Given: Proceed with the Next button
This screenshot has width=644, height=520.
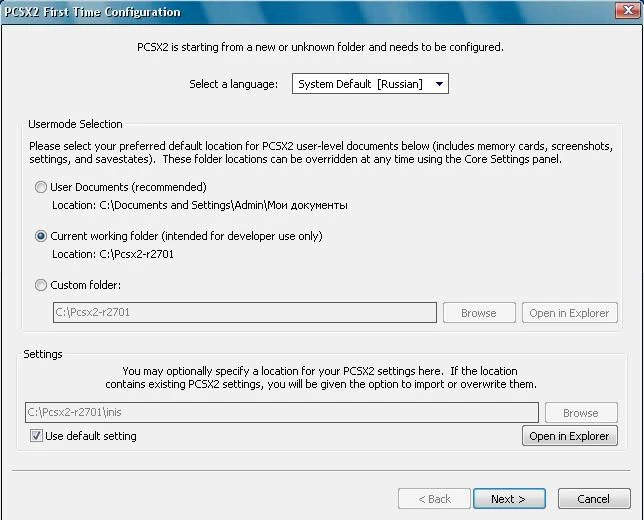Looking at the screenshot, I should 509,499.
